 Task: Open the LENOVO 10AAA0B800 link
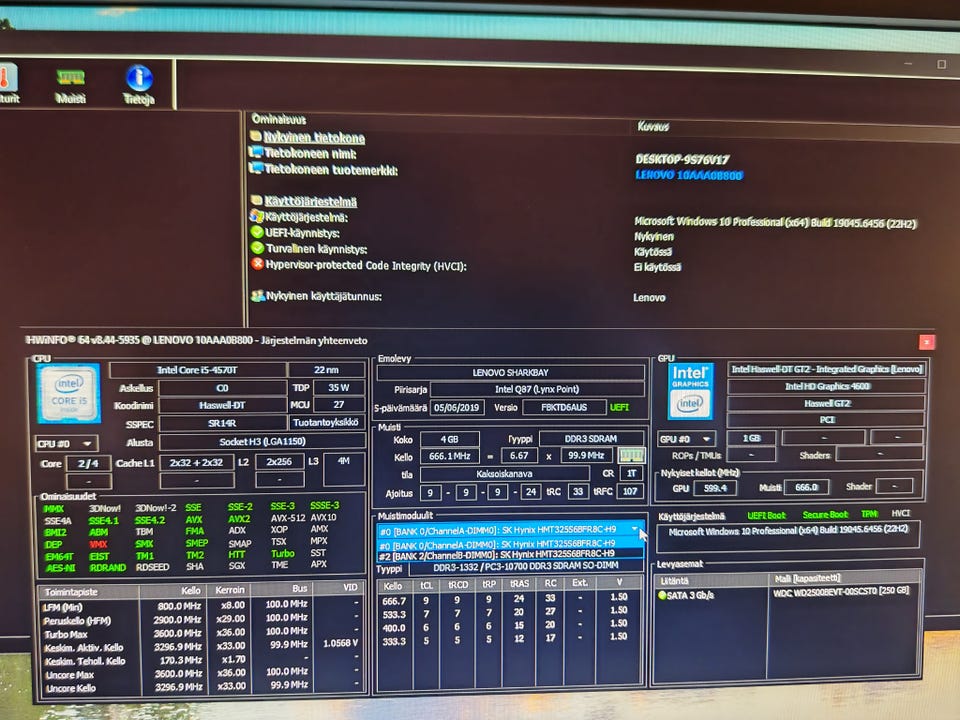tap(689, 175)
